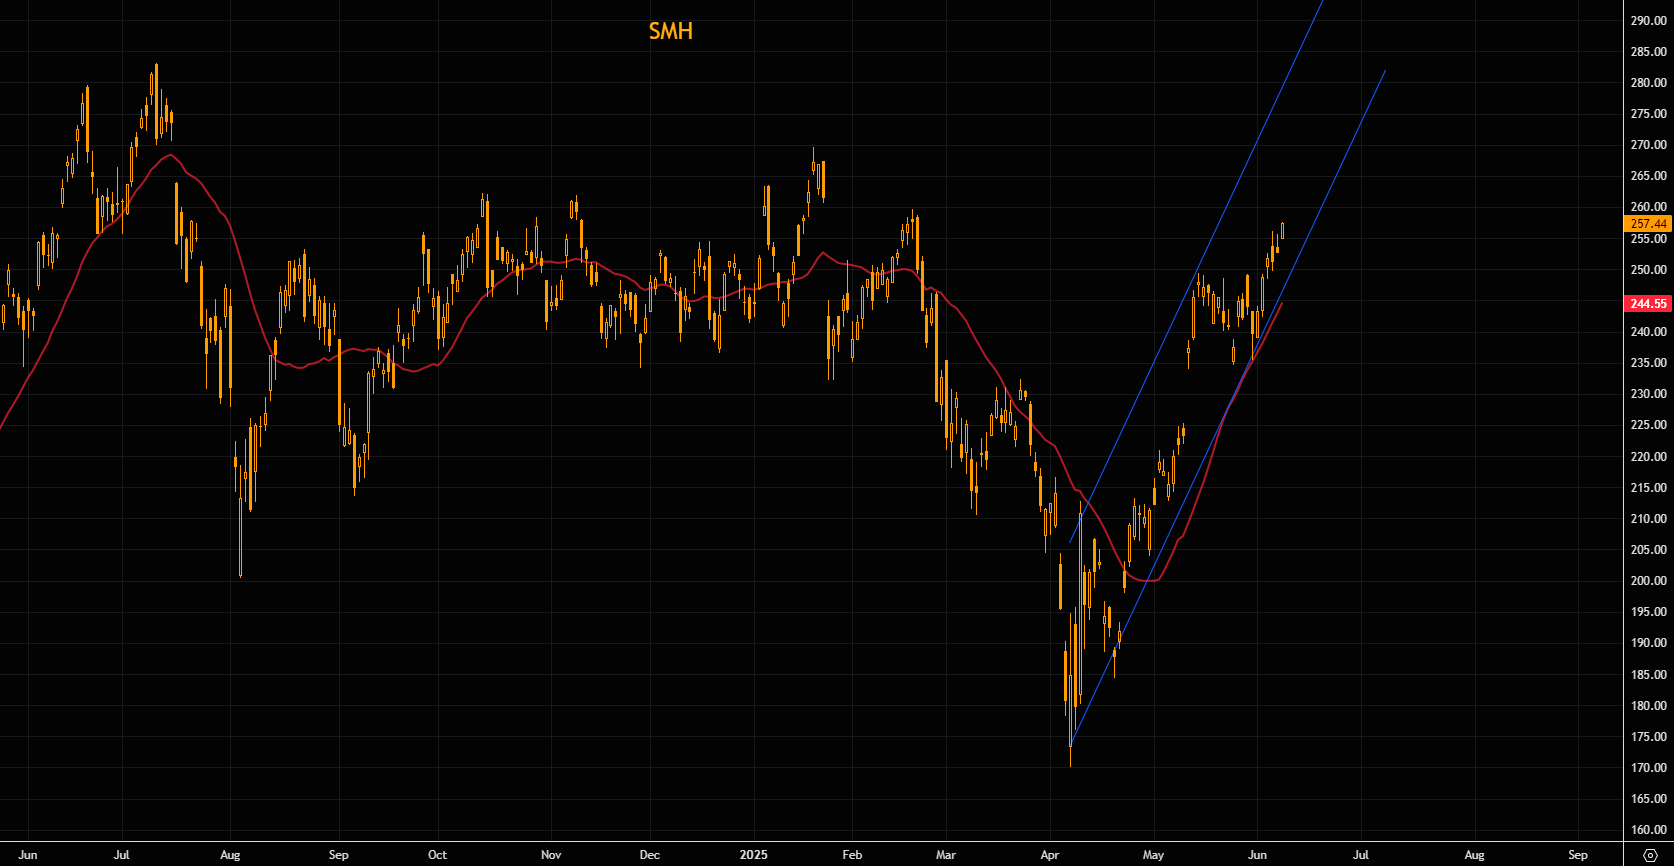Click the 2025 year label on time axis
The height and width of the screenshot is (866, 1674).
(x=753, y=855)
